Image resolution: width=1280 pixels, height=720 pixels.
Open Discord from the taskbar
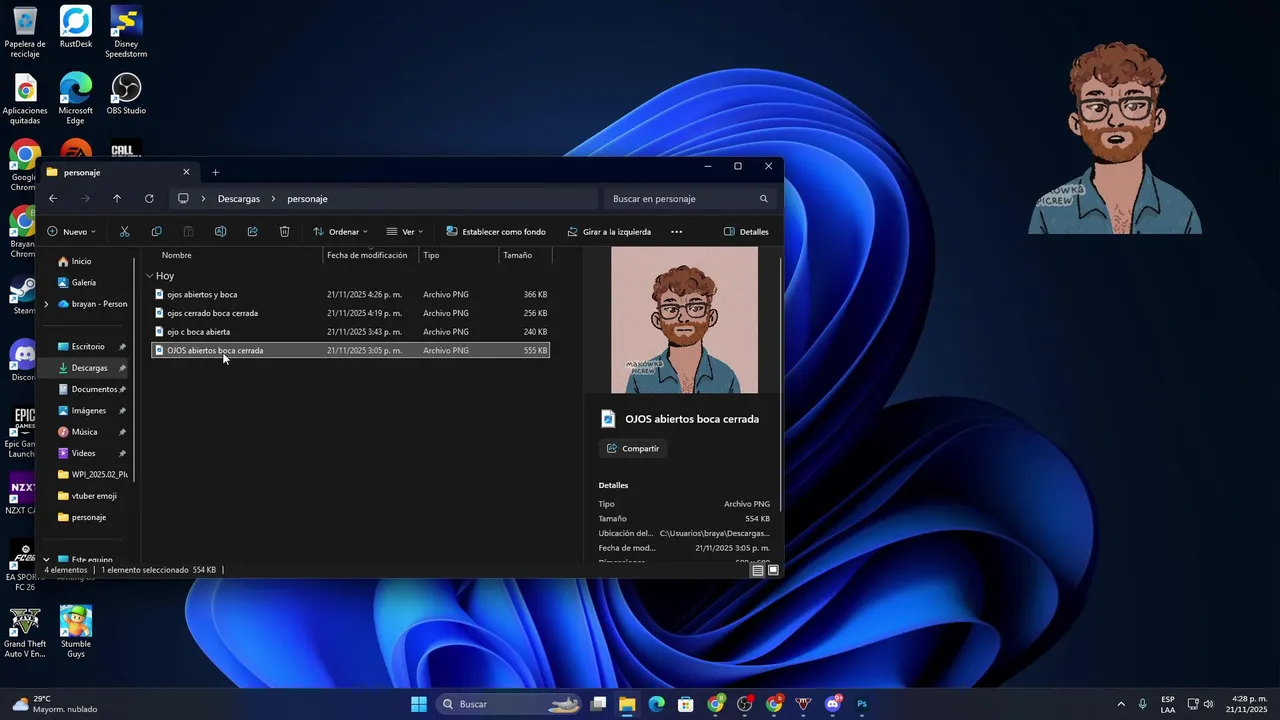coord(833,704)
